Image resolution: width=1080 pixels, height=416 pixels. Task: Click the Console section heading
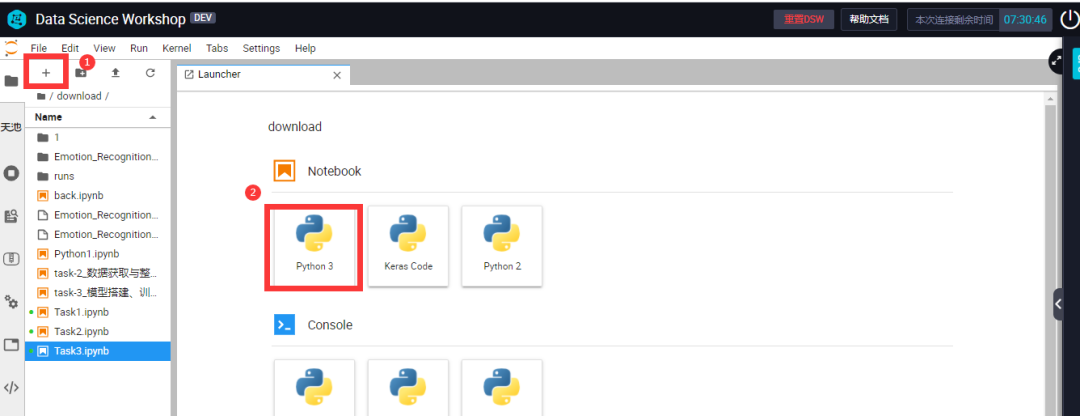pyautogui.click(x=330, y=325)
